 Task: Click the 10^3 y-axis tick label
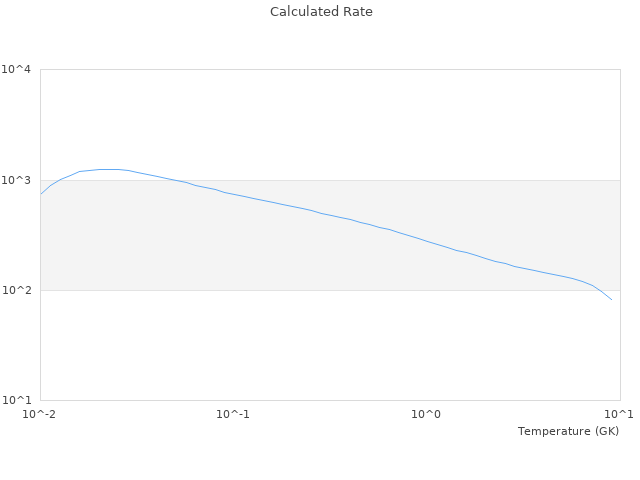17,180
